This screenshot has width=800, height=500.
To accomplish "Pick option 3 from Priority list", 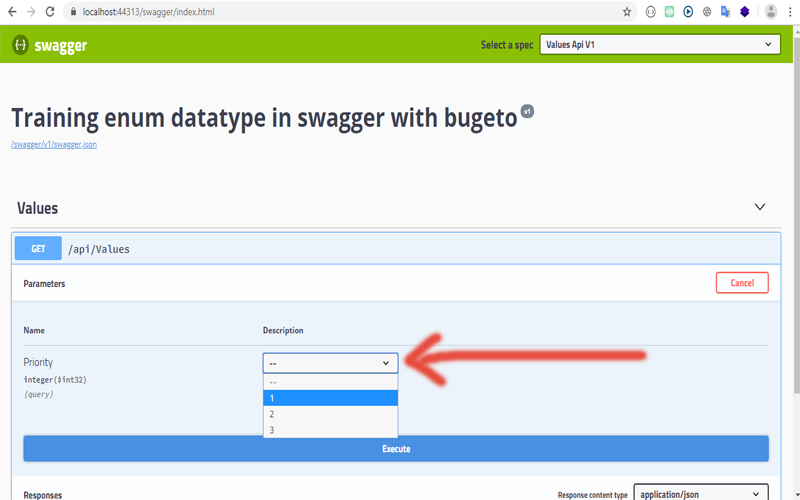I will pyautogui.click(x=330, y=430).
